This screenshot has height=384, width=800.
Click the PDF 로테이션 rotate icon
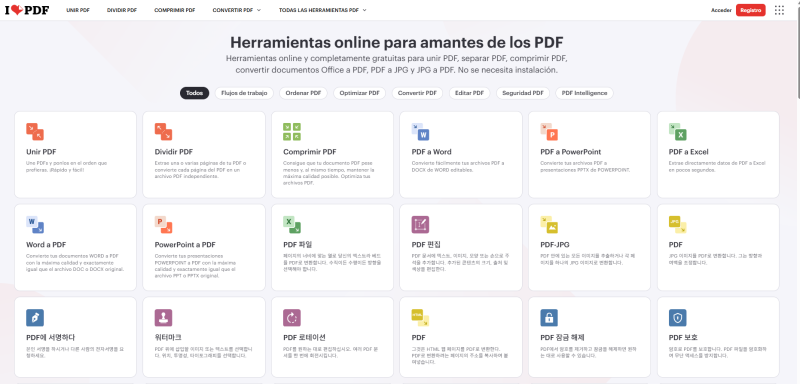click(x=292, y=318)
